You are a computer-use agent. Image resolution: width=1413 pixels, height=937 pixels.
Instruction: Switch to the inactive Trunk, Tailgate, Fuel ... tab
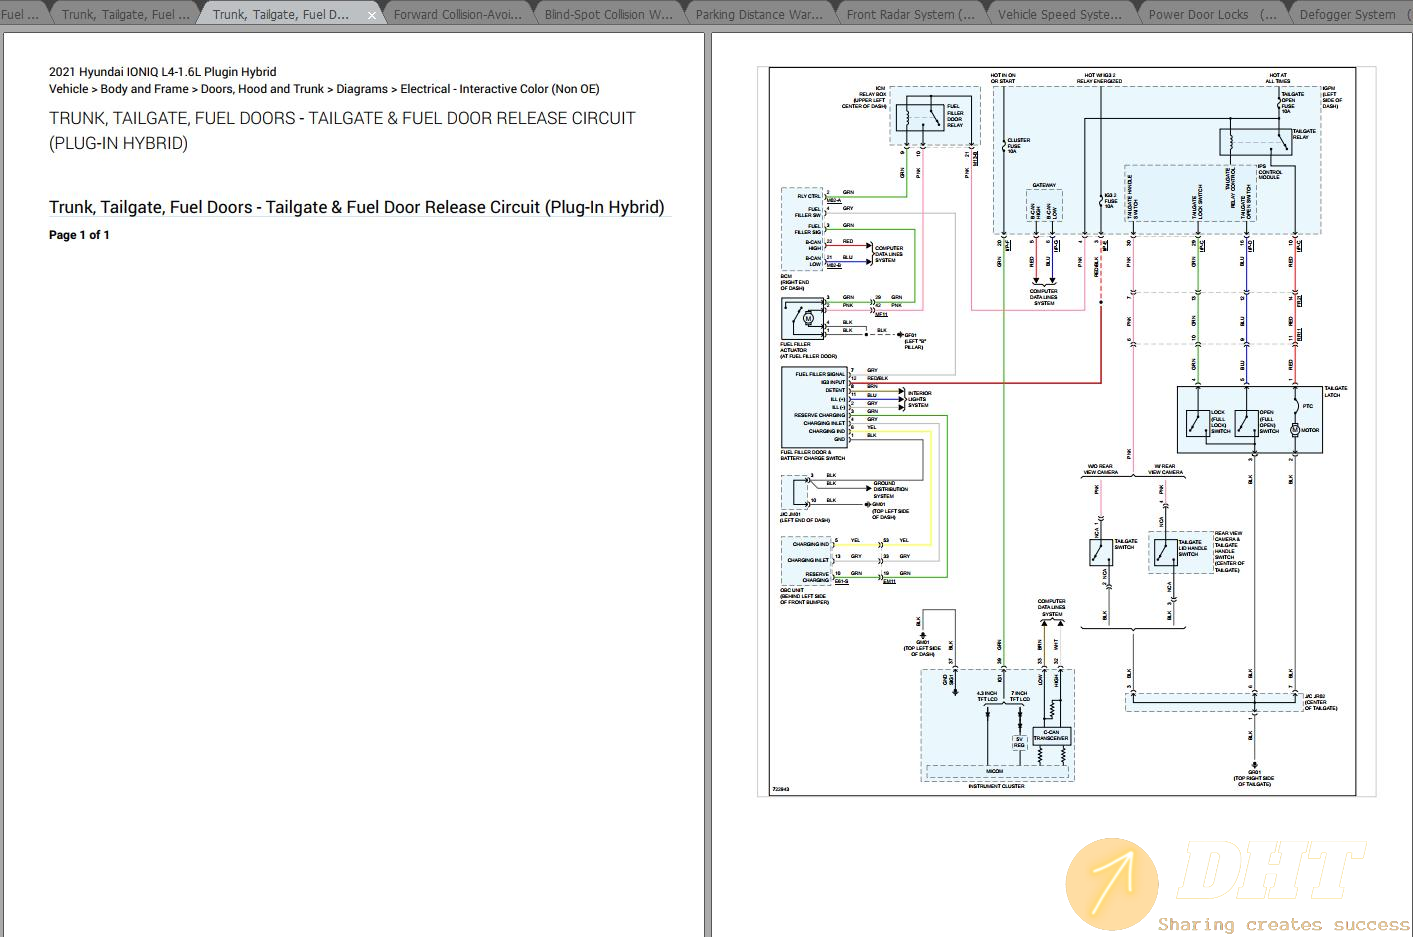pyautogui.click(x=125, y=14)
